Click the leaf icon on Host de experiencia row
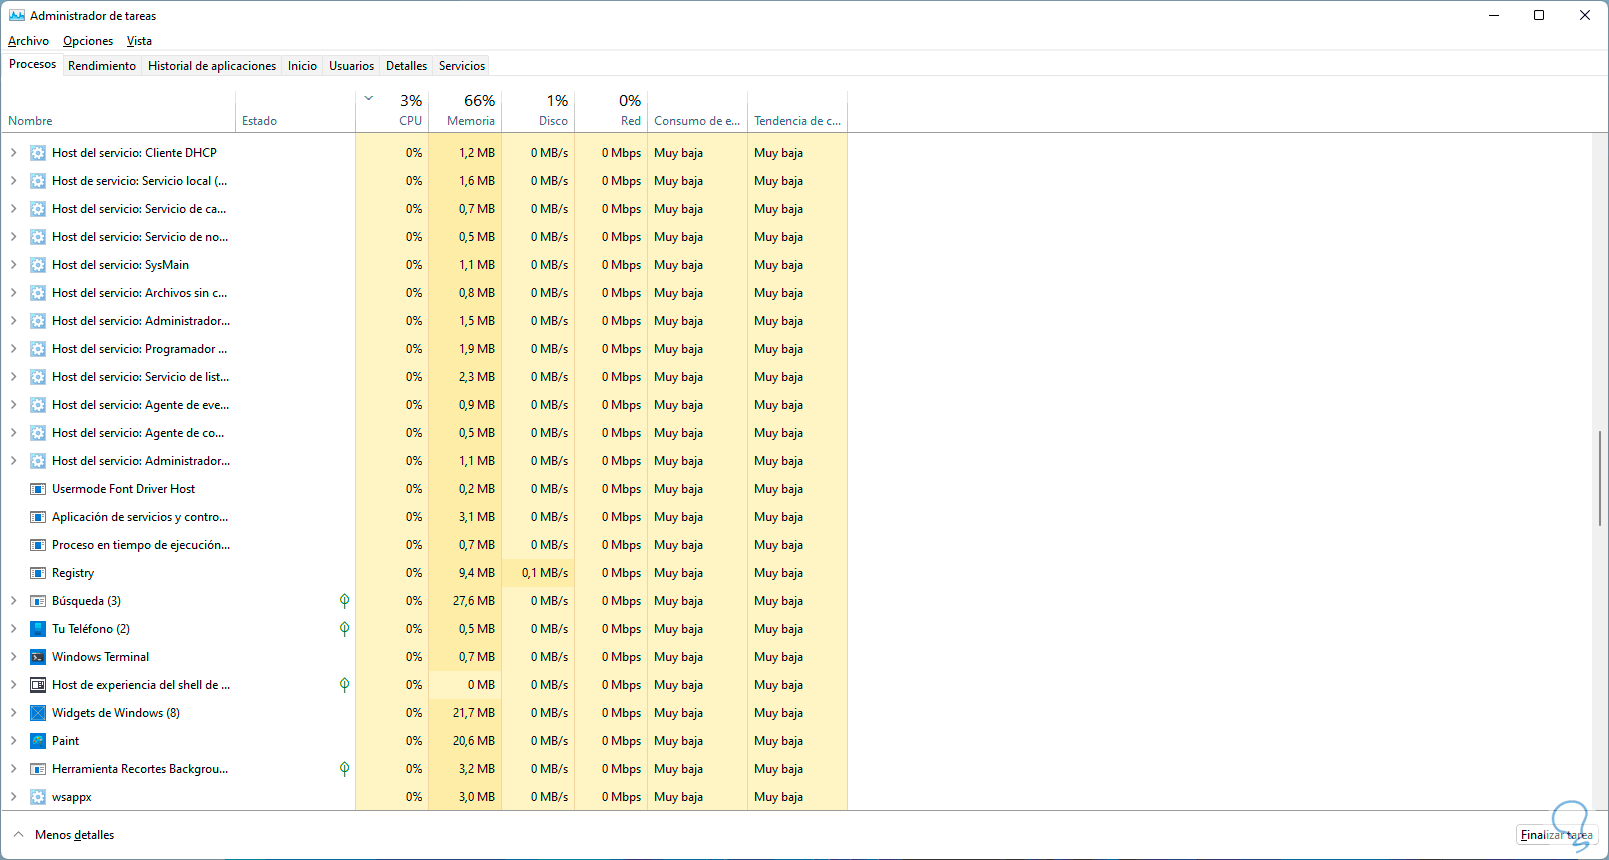Viewport: 1609px width, 860px height. coord(344,685)
